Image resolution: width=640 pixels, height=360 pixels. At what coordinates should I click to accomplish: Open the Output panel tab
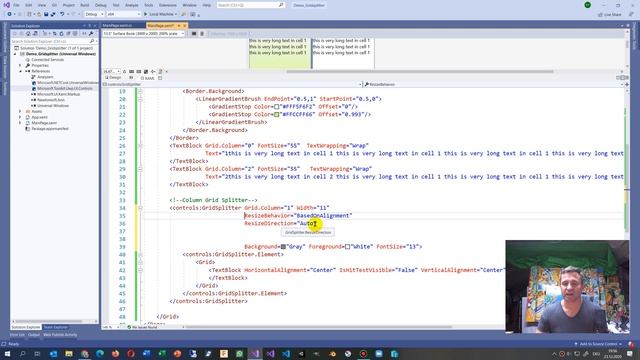(x=34, y=335)
